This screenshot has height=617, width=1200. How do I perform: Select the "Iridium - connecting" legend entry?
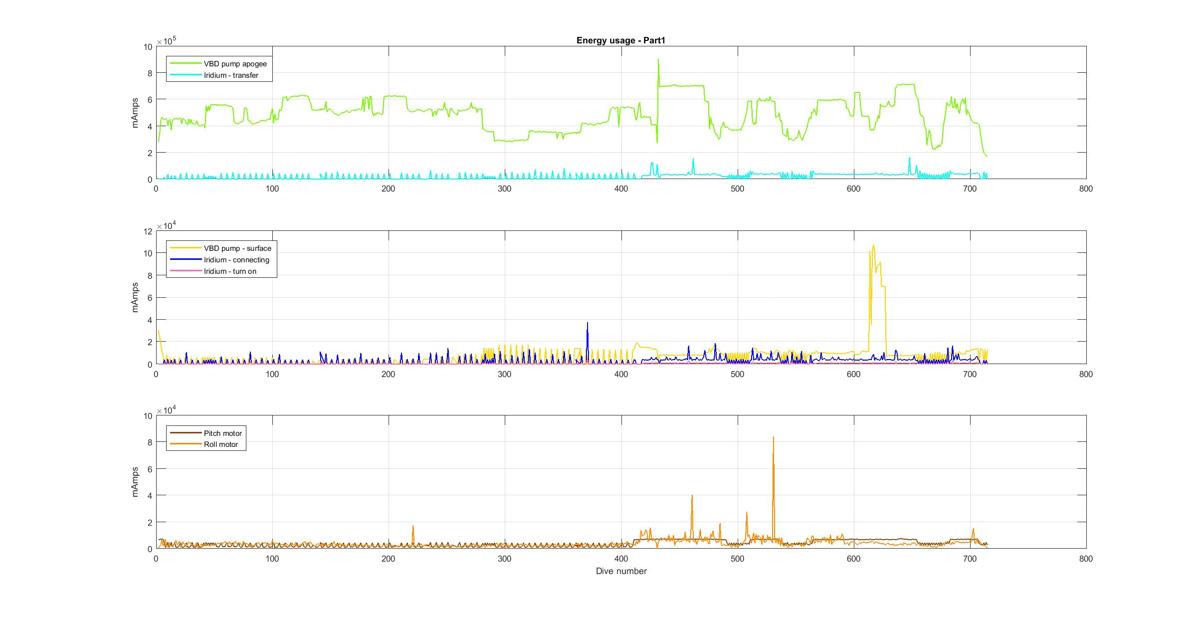(x=236, y=259)
